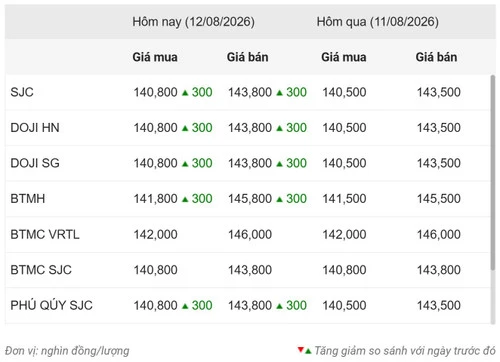Screen dimensions: 500x362
Task: Click BTMC SJC buy price 140,800 today
Action: 155,270
